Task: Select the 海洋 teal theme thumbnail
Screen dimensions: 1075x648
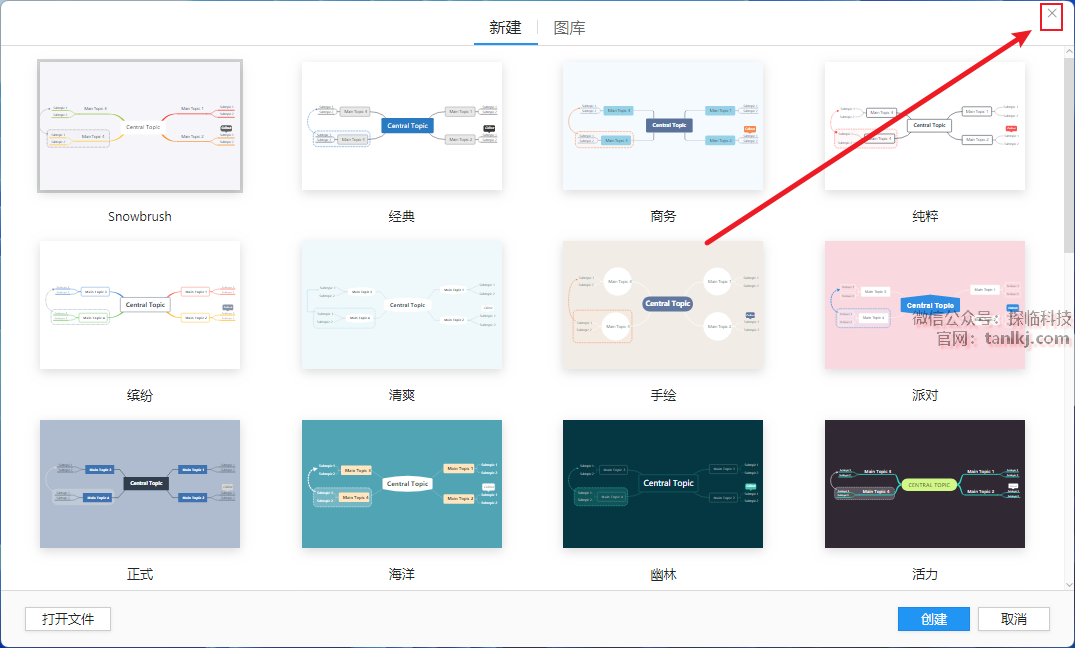Action: pyautogui.click(x=402, y=484)
